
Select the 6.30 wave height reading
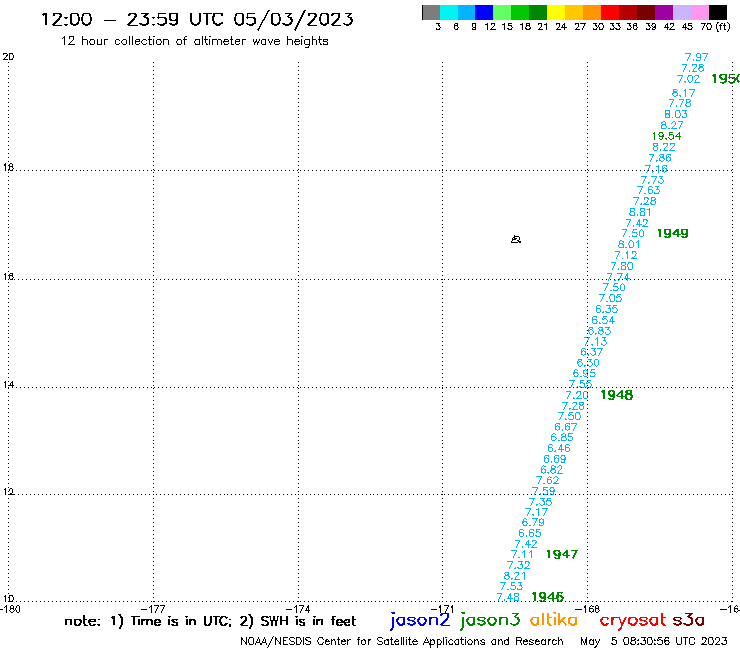588,363
